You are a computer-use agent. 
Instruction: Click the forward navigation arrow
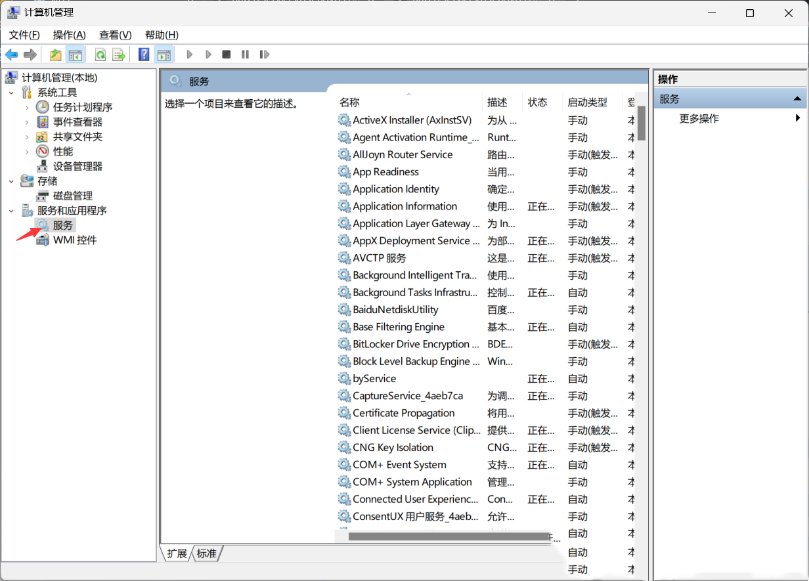(x=29, y=54)
